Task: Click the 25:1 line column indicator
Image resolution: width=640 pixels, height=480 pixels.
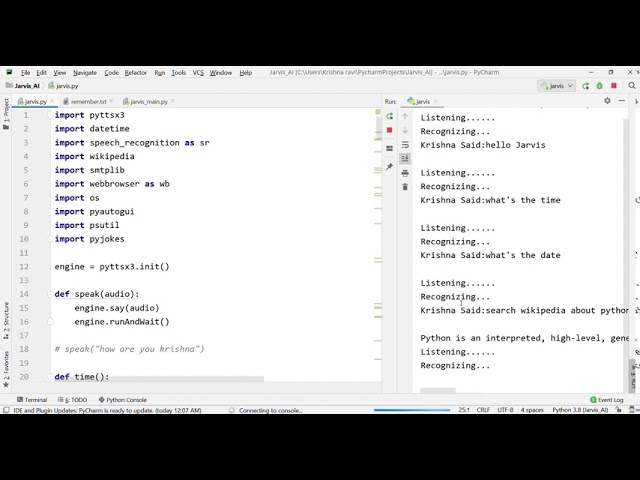Action: pyautogui.click(x=464, y=410)
